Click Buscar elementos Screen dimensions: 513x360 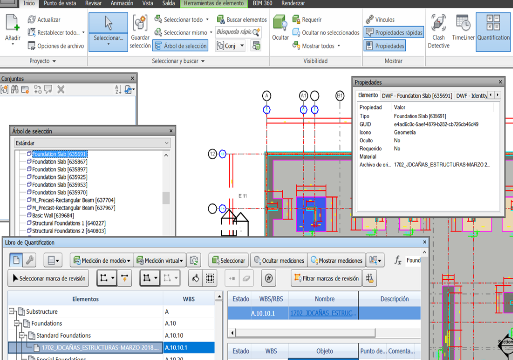[x=242, y=20]
